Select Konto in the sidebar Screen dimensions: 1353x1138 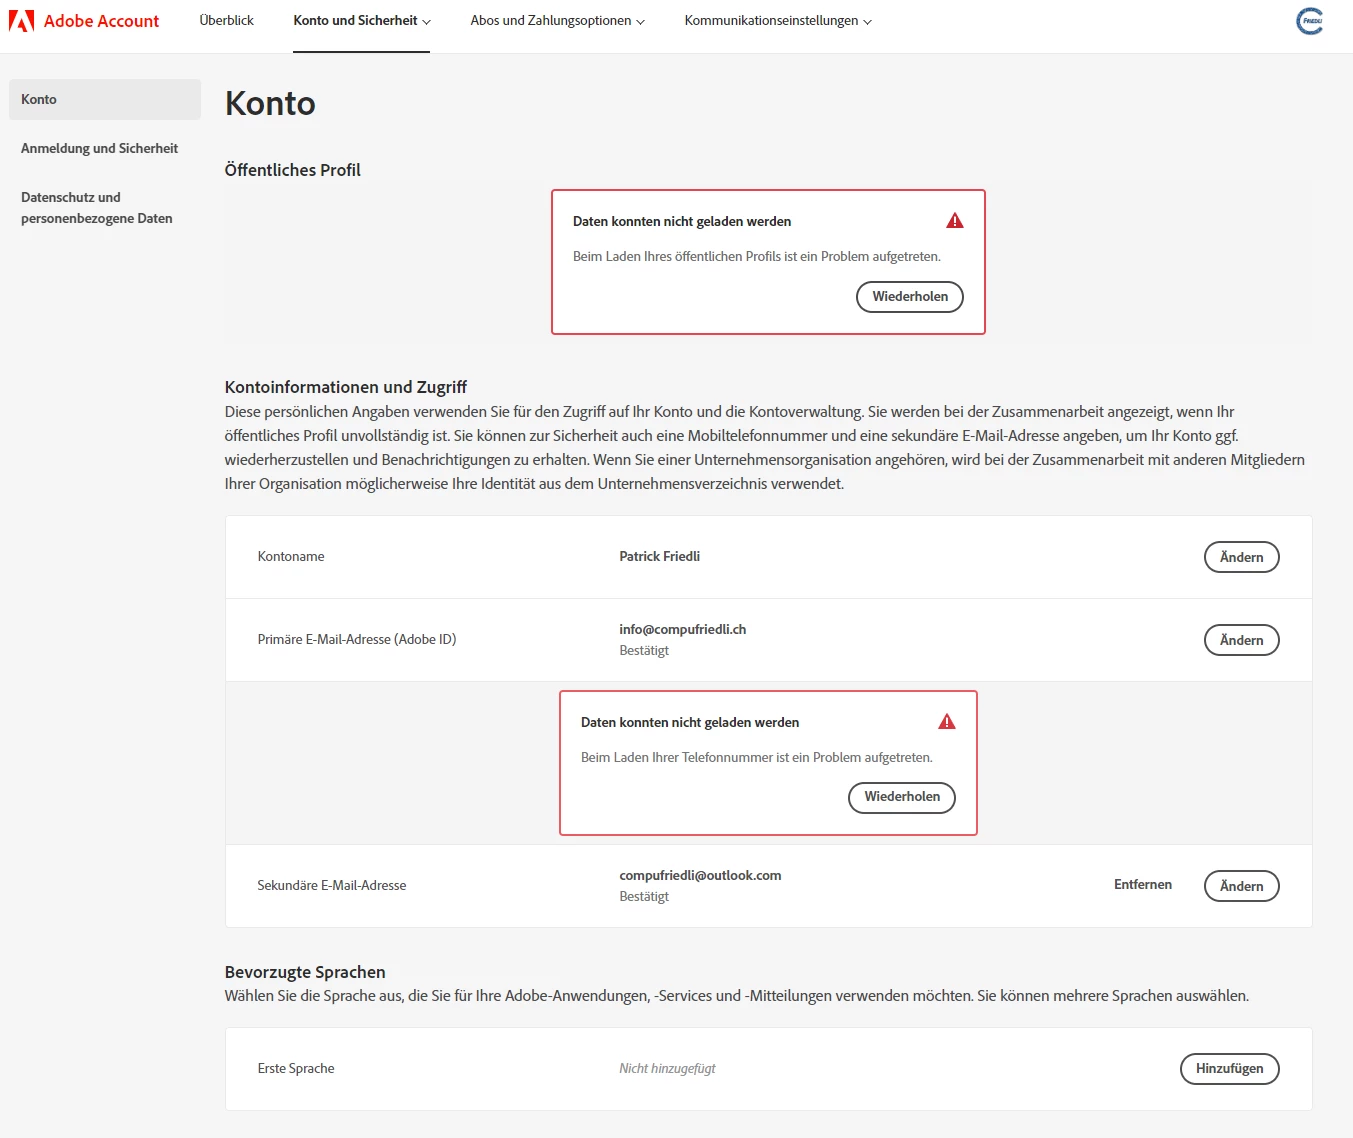click(105, 100)
